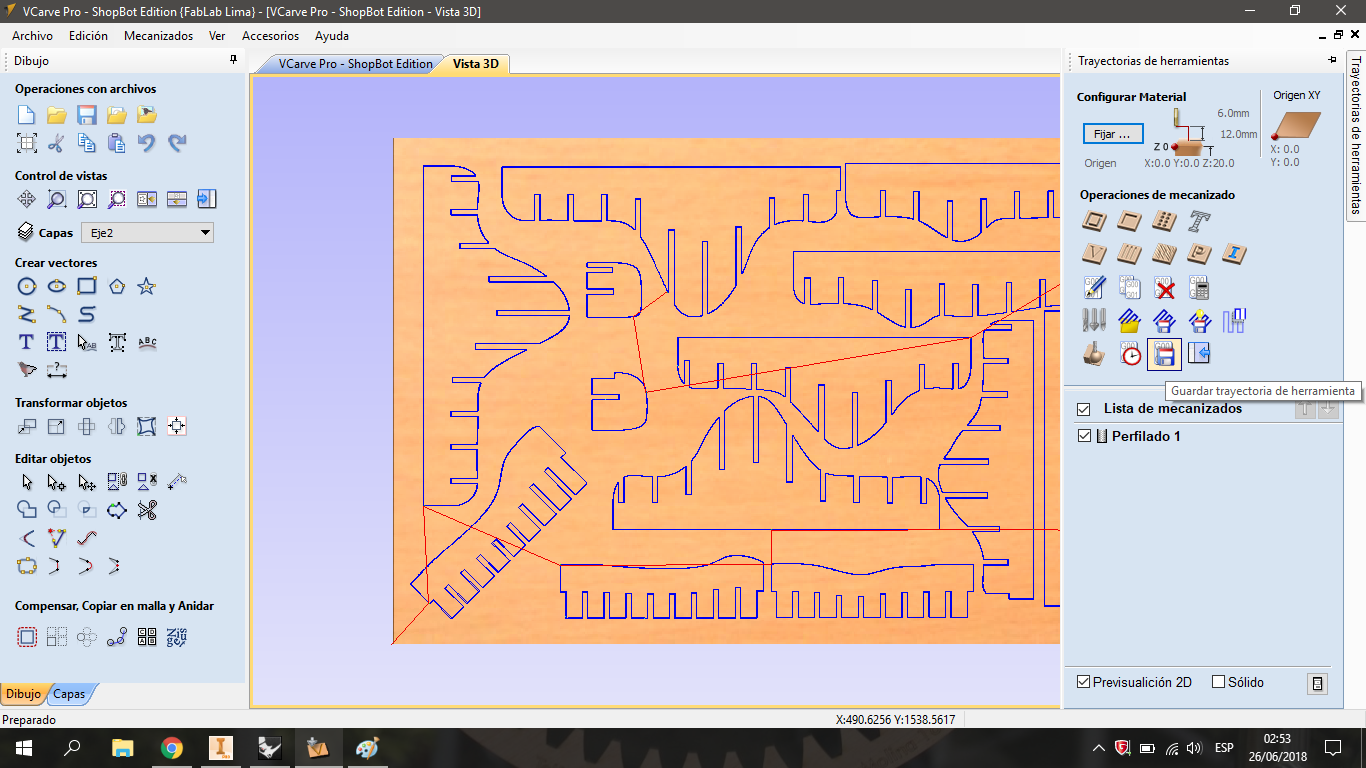Image resolution: width=1366 pixels, height=768 pixels.
Task: Click the Save file floppy icon
Action: coord(87,114)
